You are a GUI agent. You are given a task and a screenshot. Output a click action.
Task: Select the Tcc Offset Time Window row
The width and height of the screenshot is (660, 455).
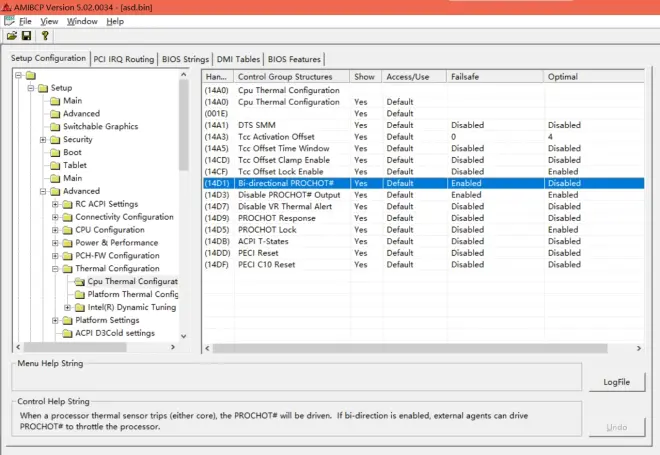(x=423, y=149)
